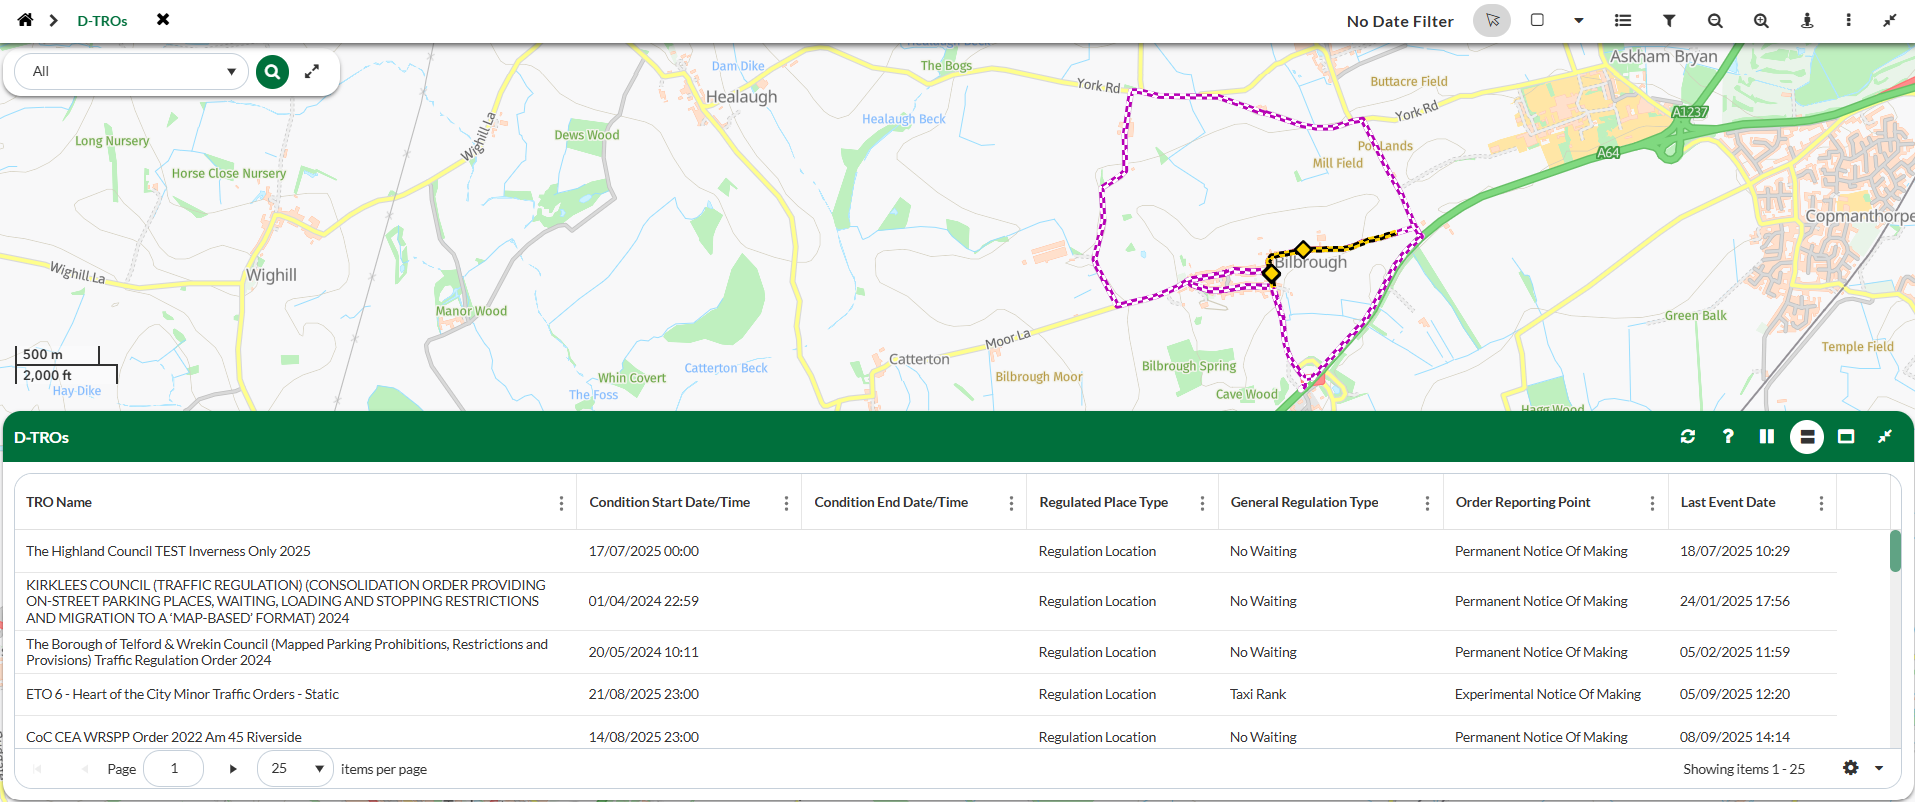
Task: Click the green map search button
Action: point(272,72)
